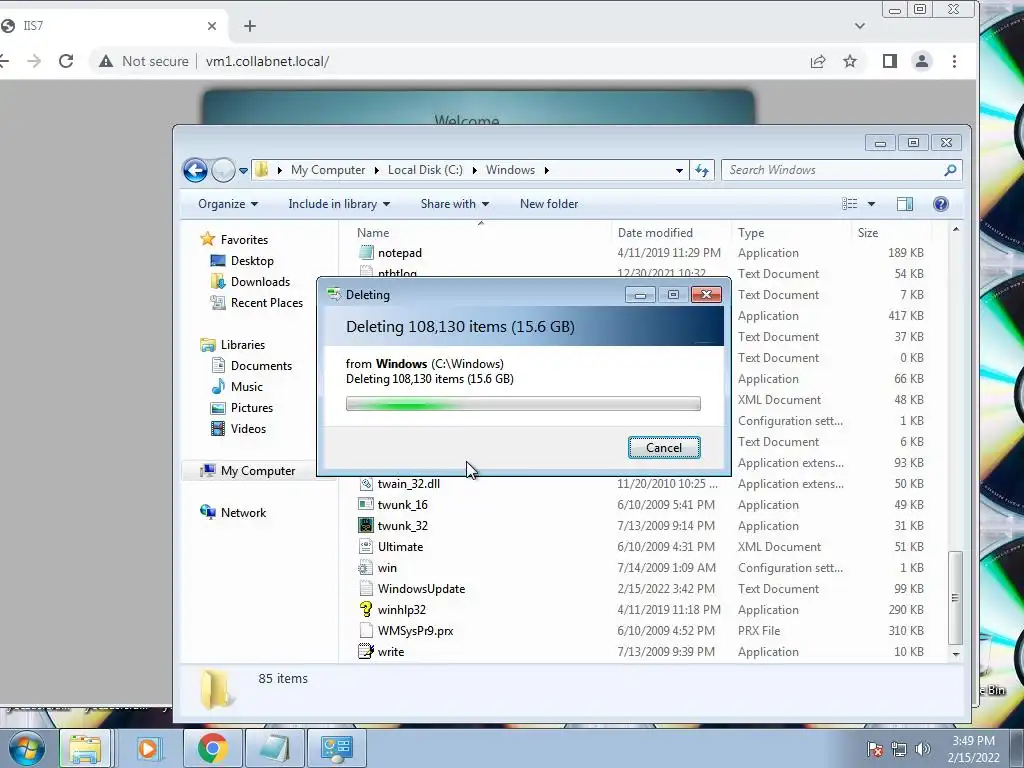Toggle the preview pane icon
The width and height of the screenshot is (1024, 768).
(904, 204)
